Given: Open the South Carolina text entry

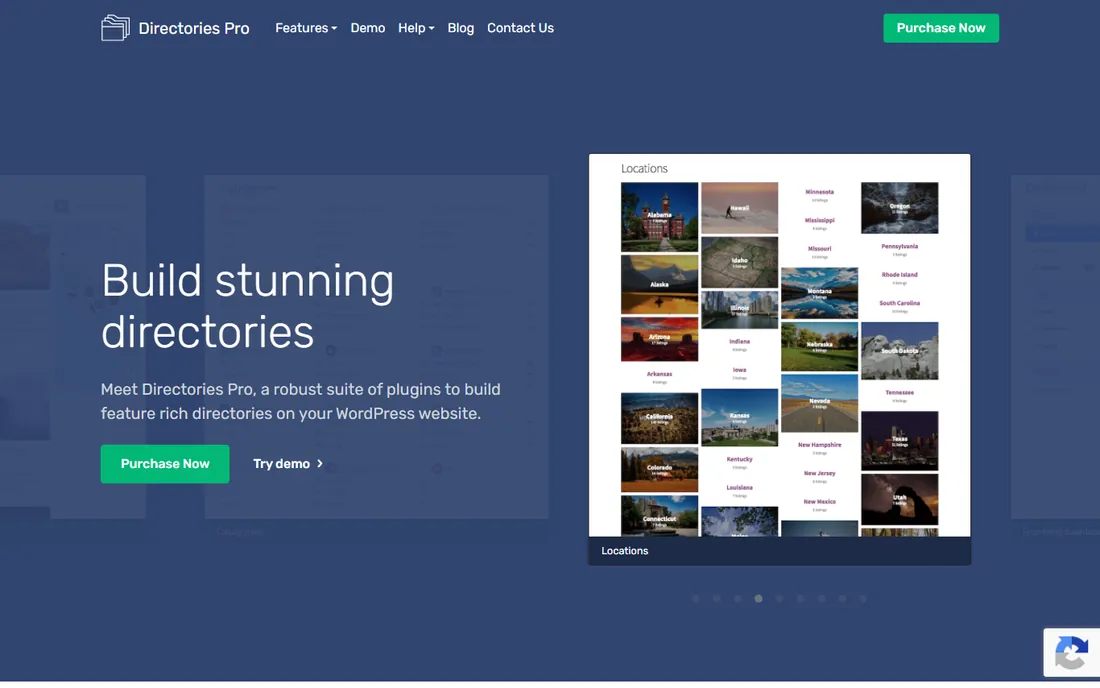Looking at the screenshot, I should (x=899, y=304).
